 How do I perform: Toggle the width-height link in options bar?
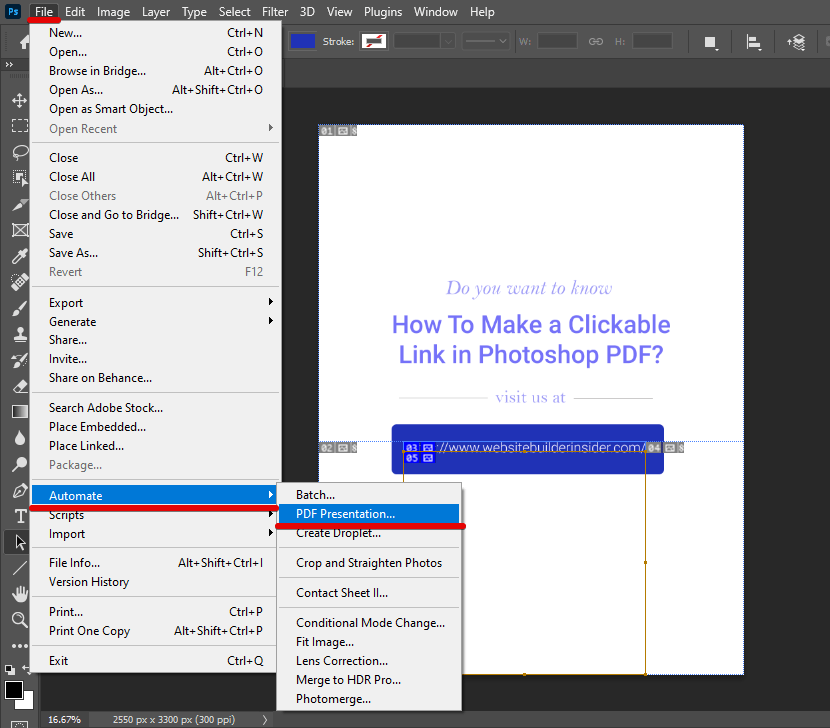[595, 41]
